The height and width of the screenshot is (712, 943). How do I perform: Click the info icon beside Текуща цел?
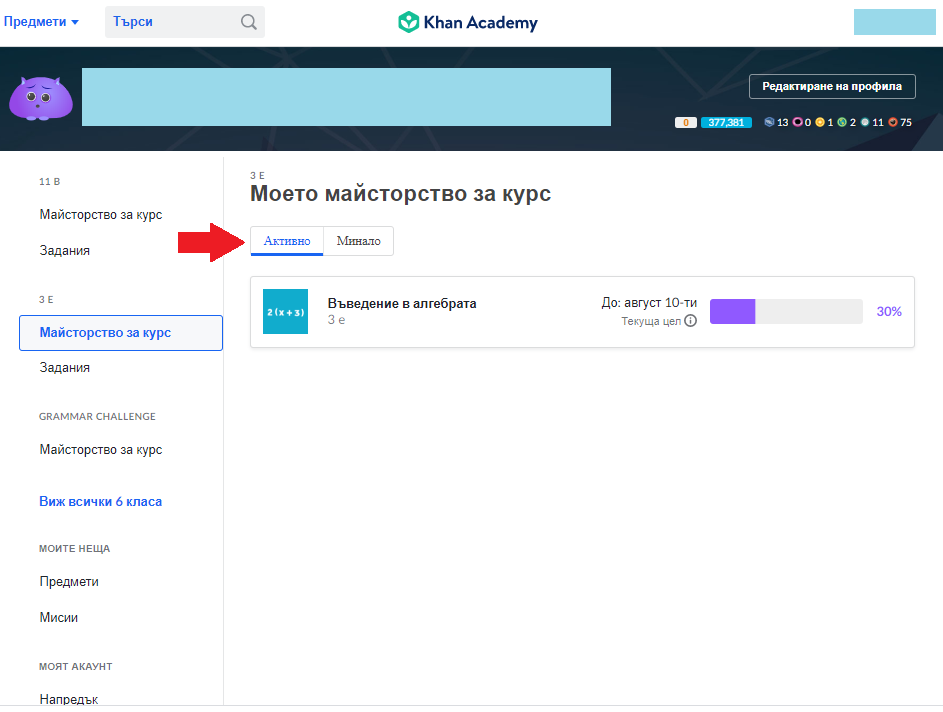point(690,321)
